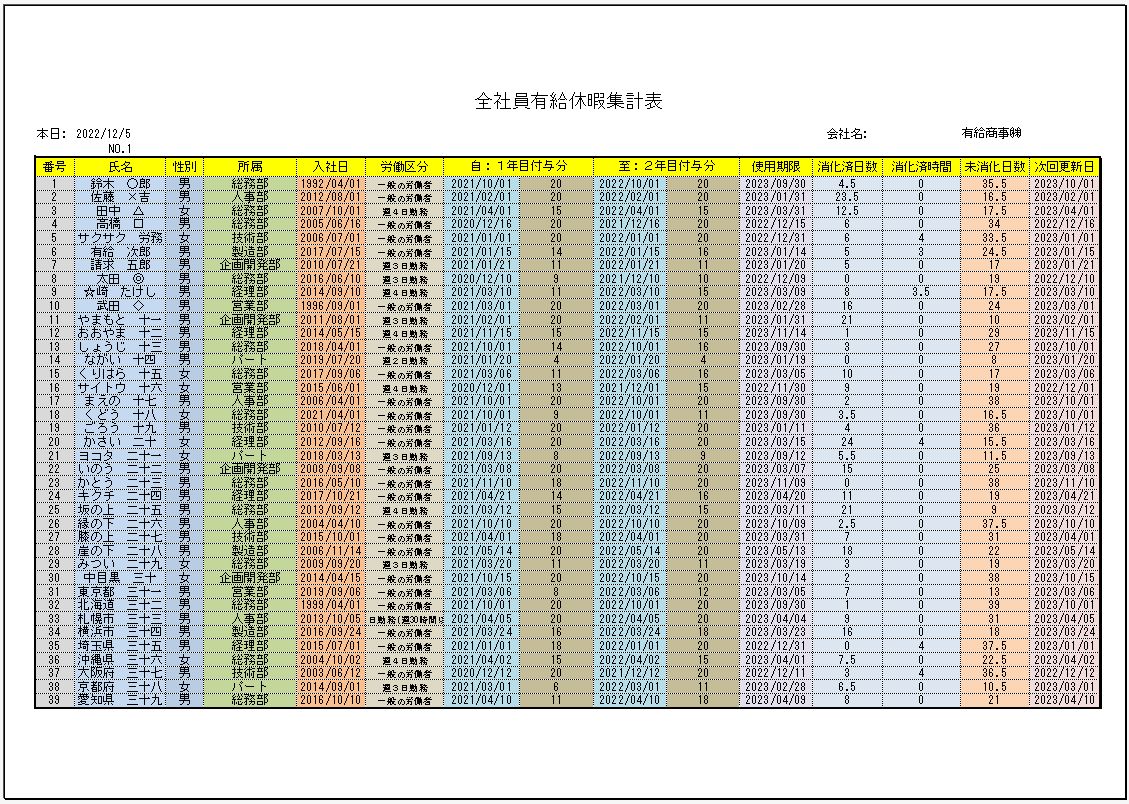Image resolution: width=1129 pixels, height=804 pixels.
Task: Select the name 崖の下 二十八
Action: (120, 550)
